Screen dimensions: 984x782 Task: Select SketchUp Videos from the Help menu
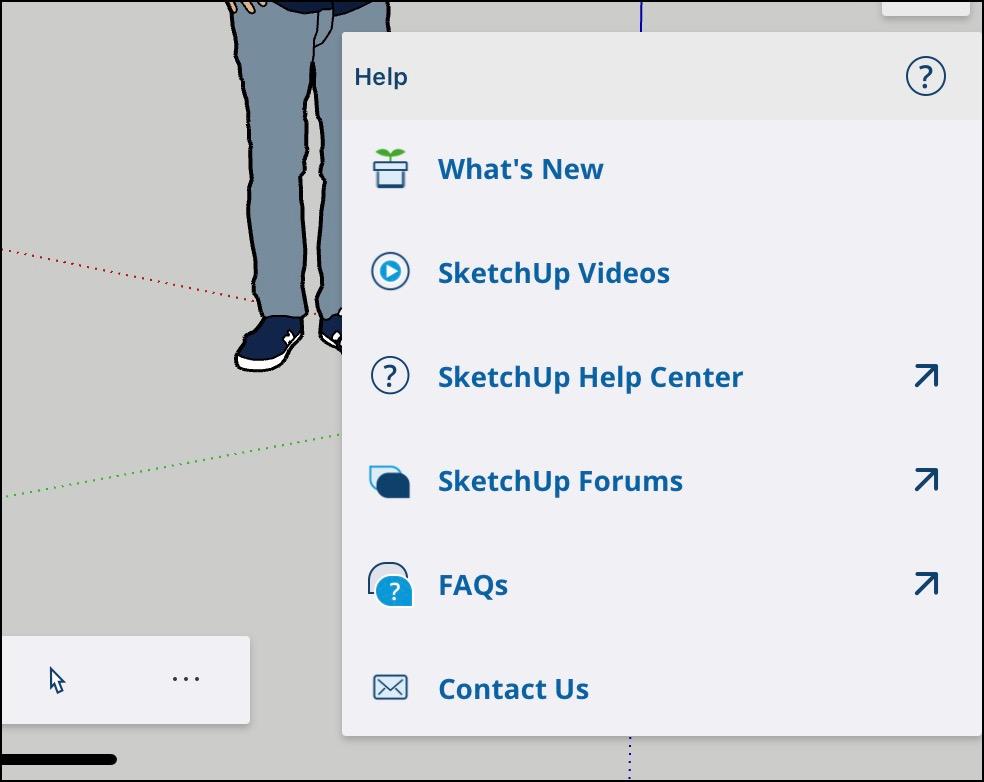coord(553,272)
